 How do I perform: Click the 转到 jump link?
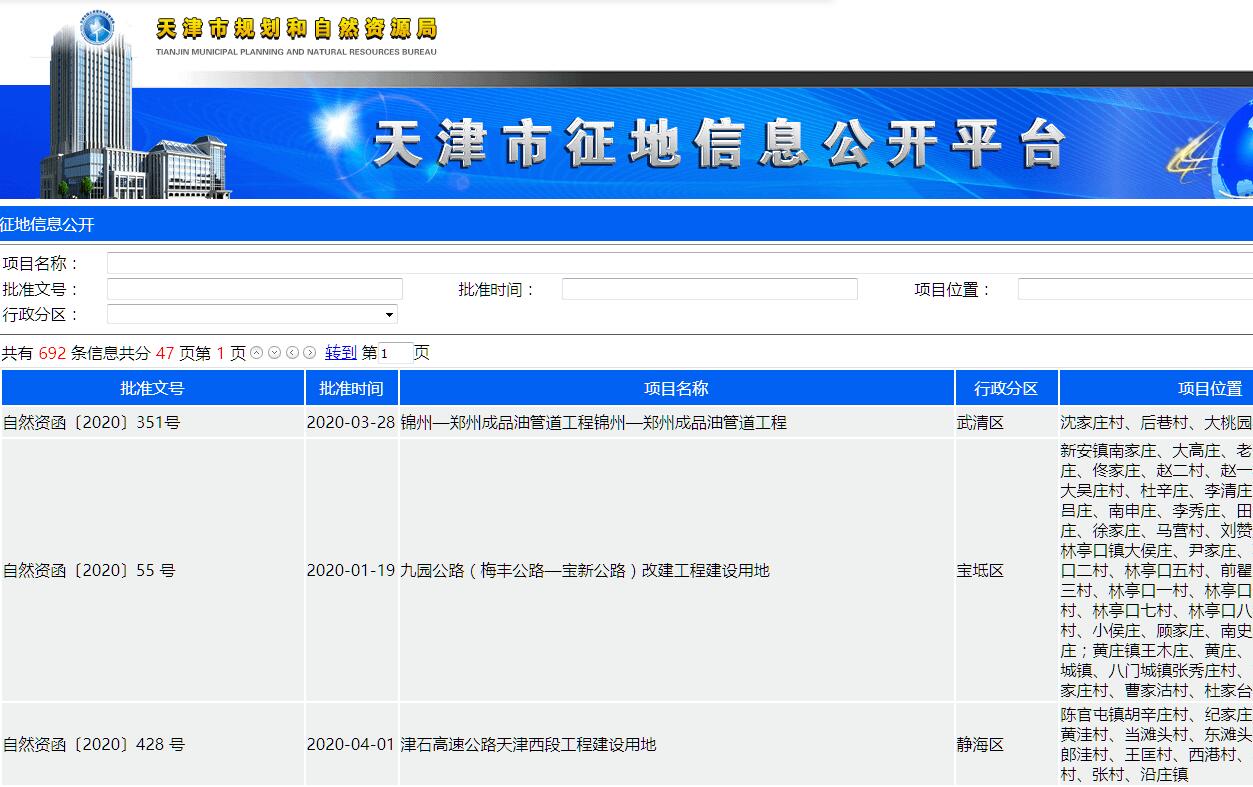[x=340, y=353]
